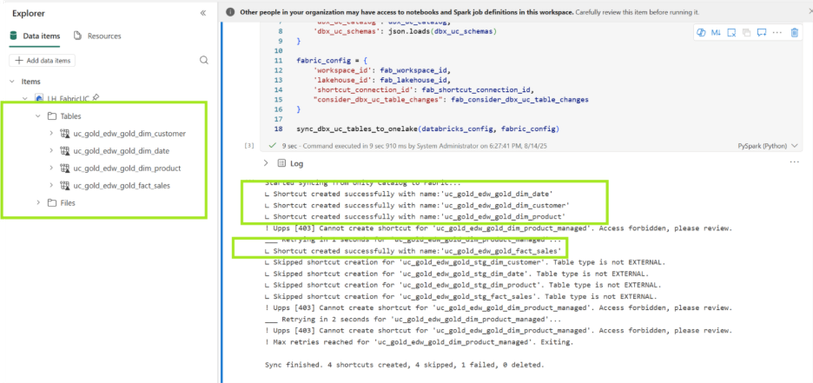Select the Tables folder label

pyautogui.click(x=71, y=116)
